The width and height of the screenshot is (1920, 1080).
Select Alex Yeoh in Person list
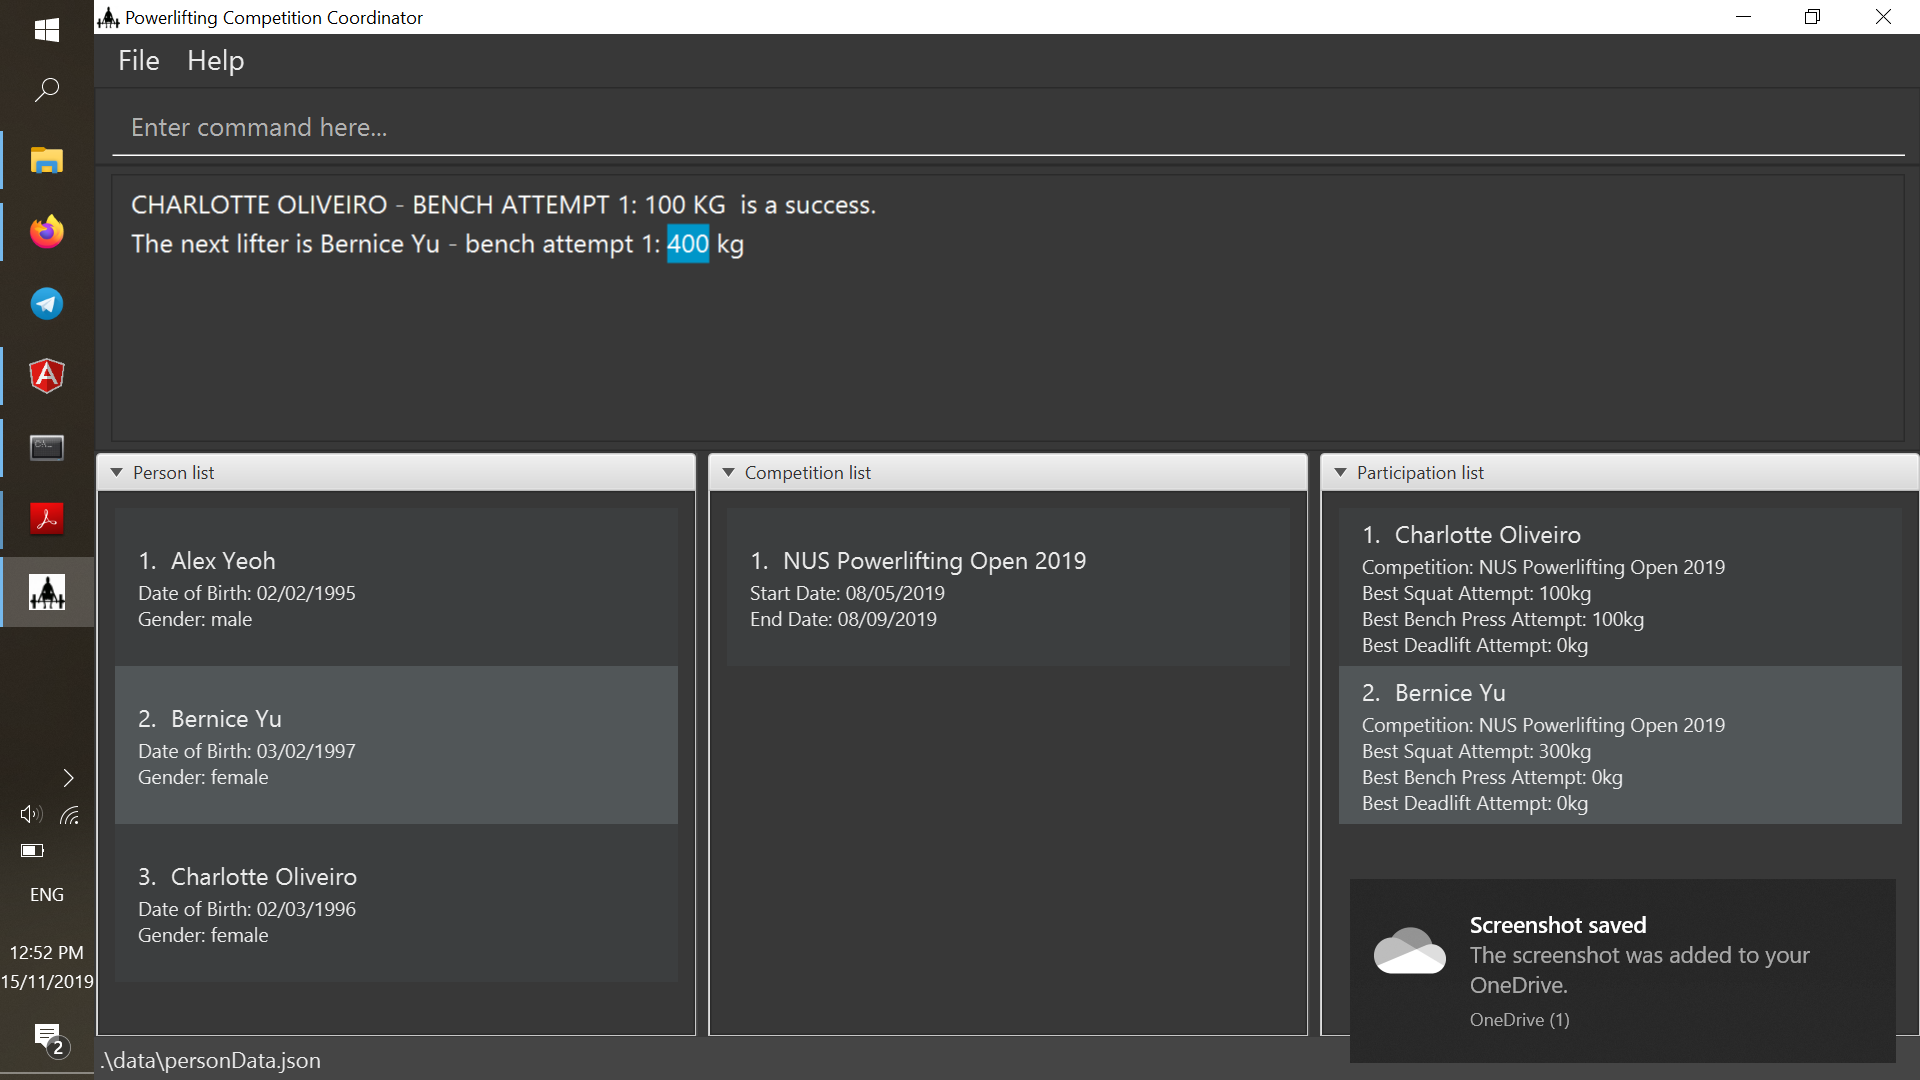coord(396,588)
